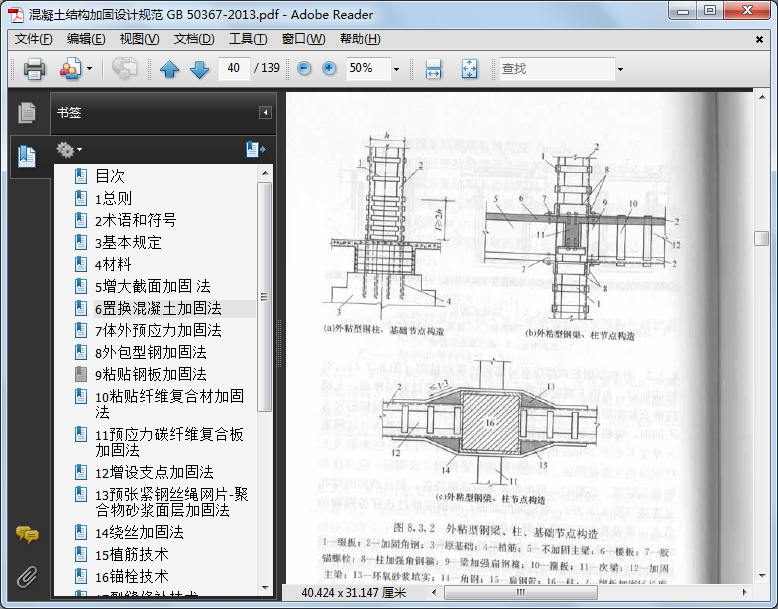Click bookmark icon beside 8外包型钢加固法
778x609 pixels.
[80, 352]
